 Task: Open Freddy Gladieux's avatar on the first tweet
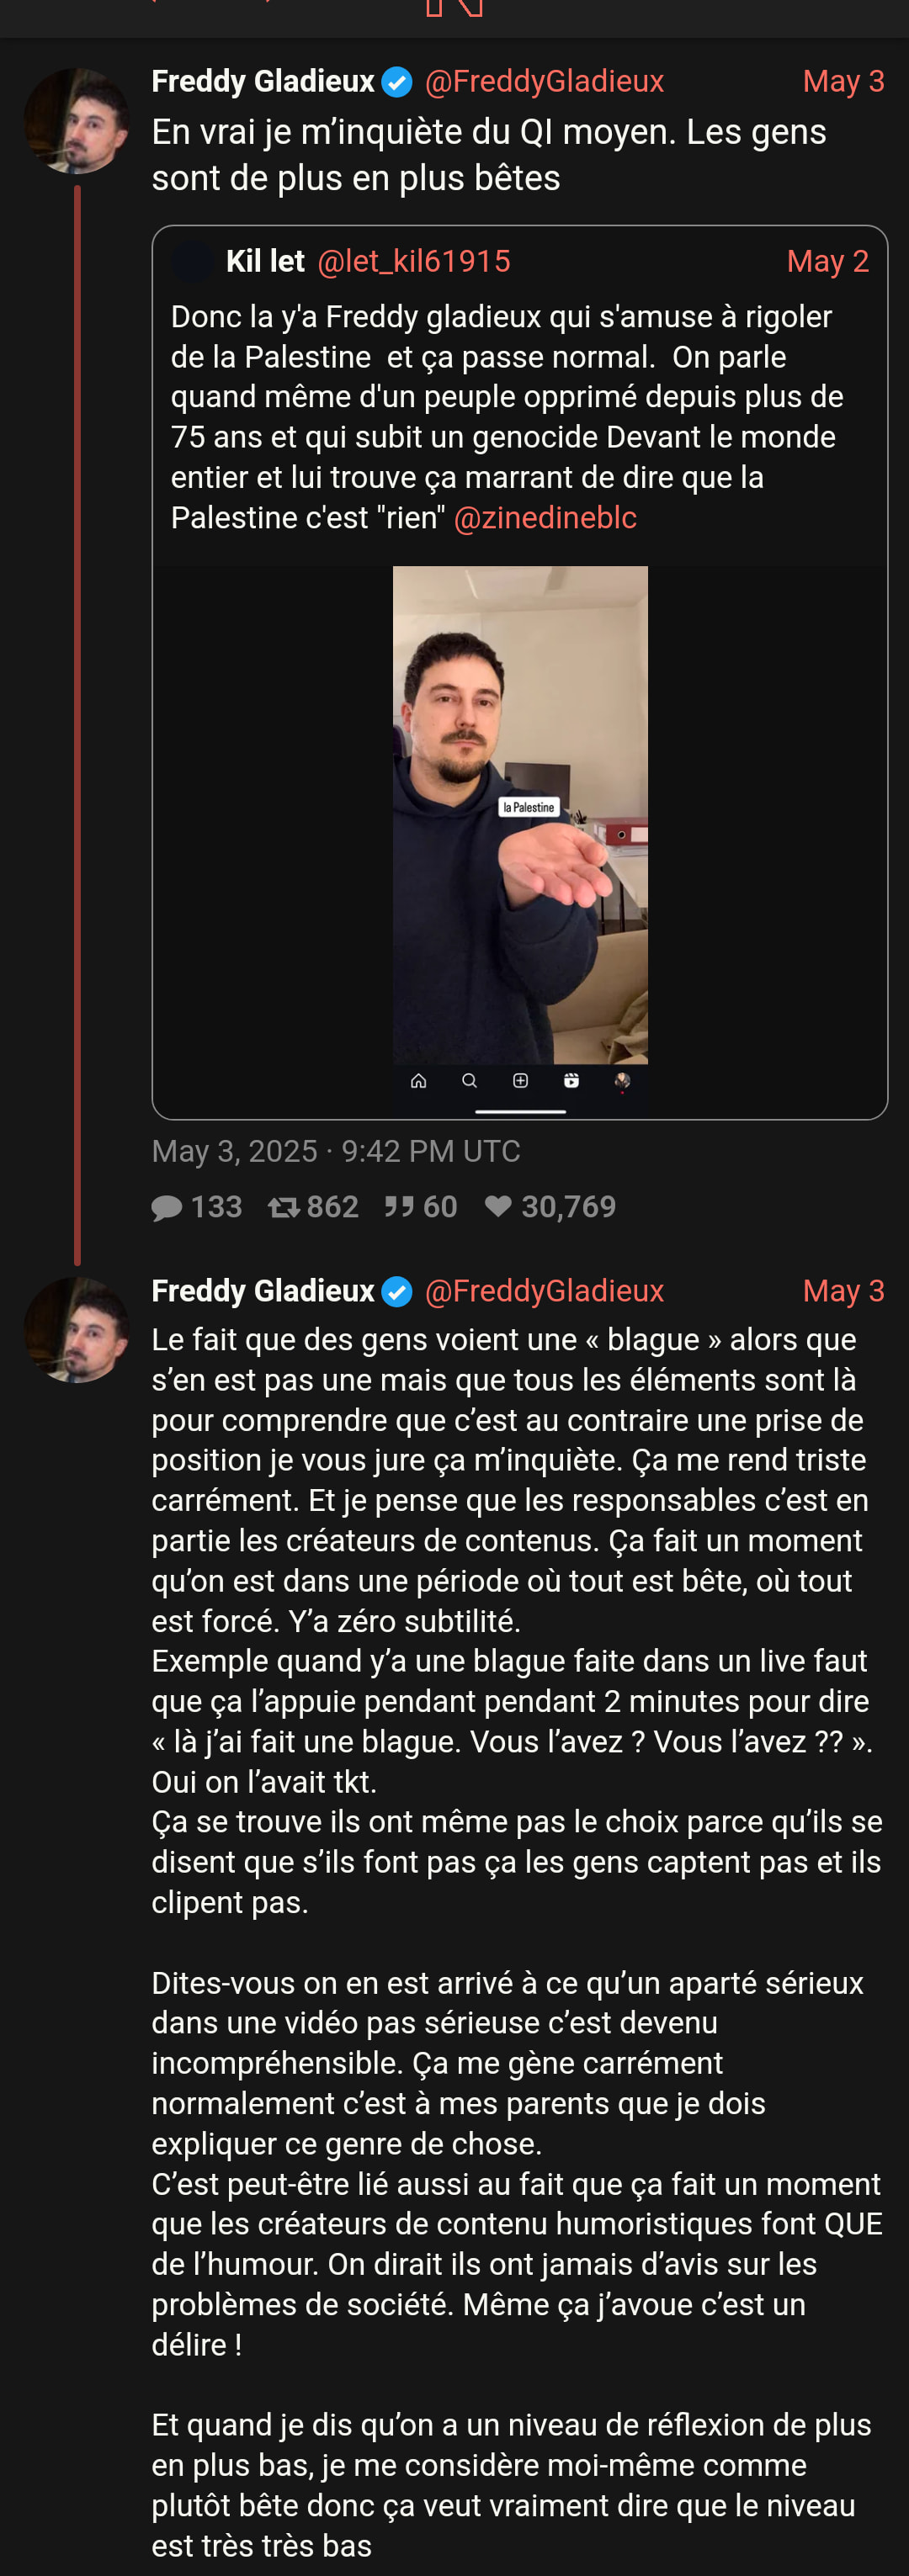[76, 120]
